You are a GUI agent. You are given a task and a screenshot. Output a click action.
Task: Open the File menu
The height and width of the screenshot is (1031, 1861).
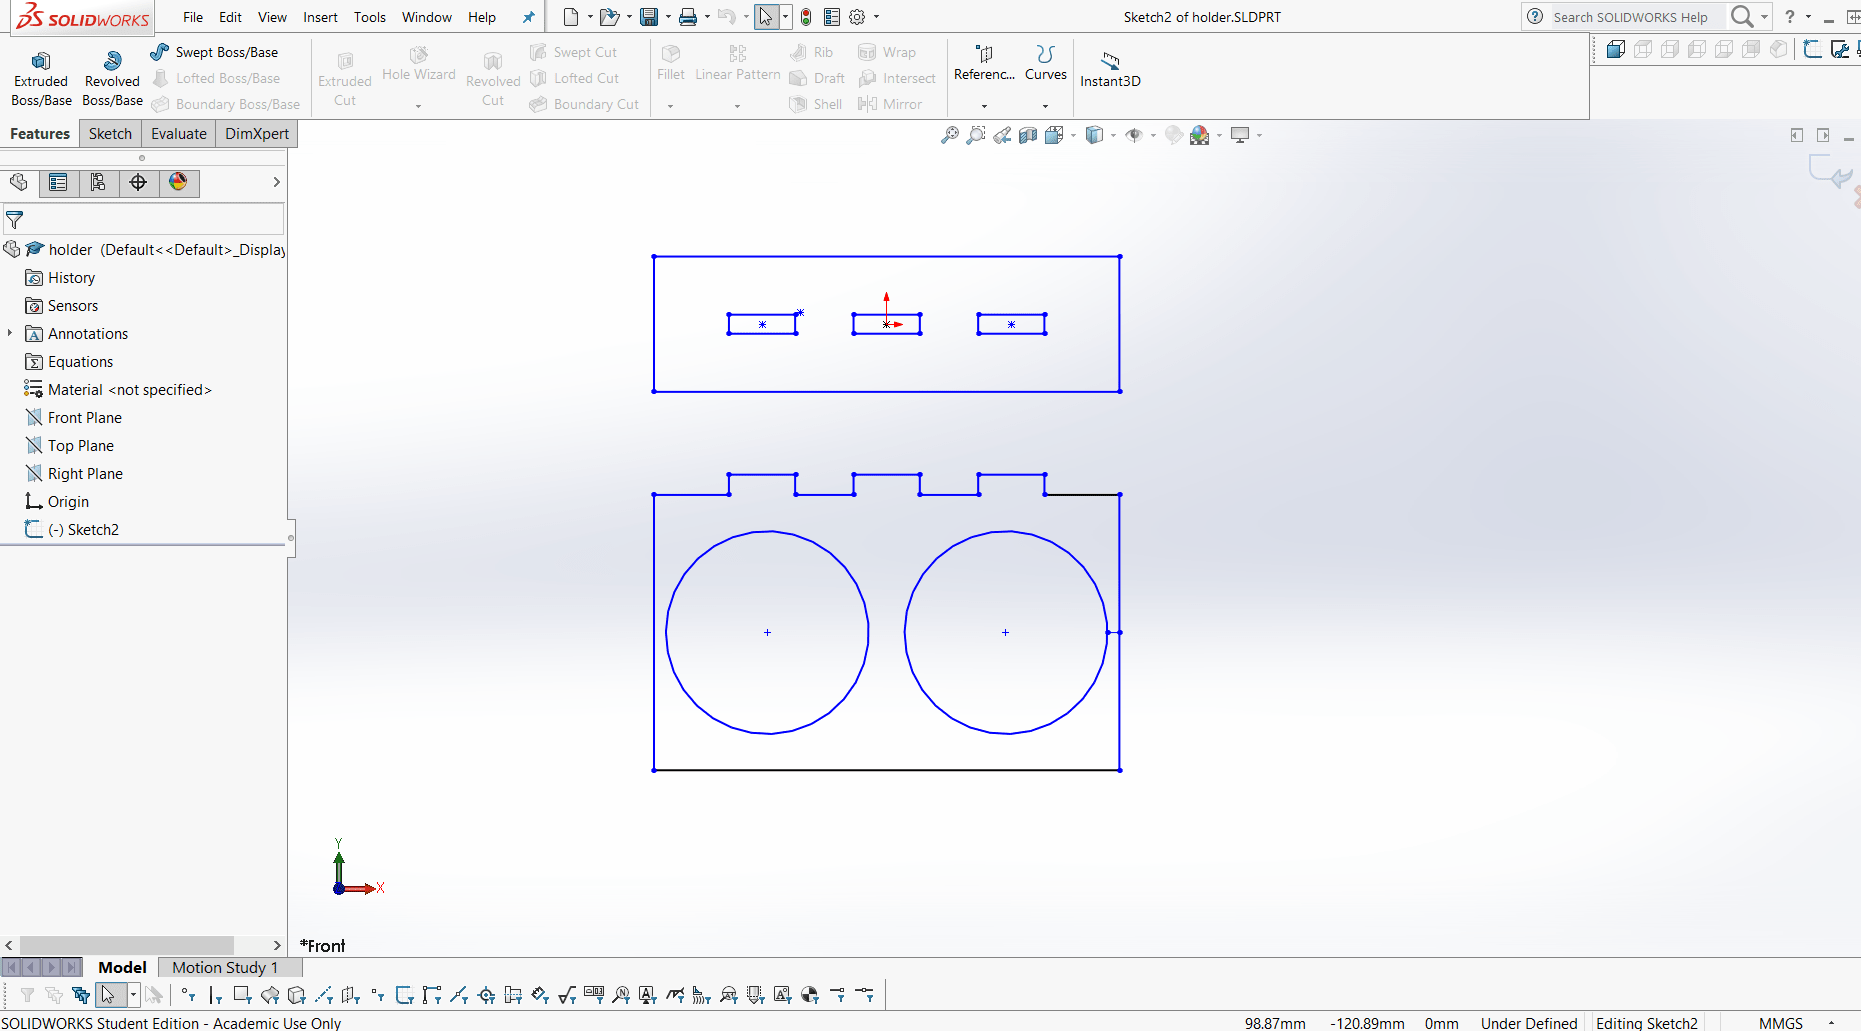pos(193,17)
